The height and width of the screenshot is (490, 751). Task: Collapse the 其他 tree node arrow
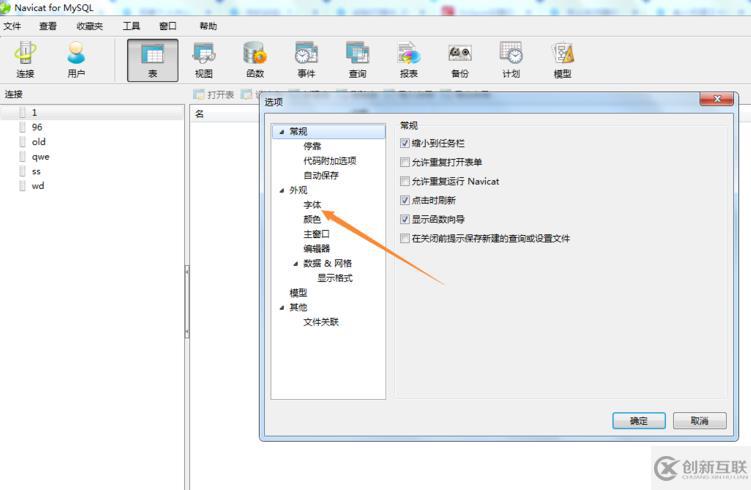(282, 308)
